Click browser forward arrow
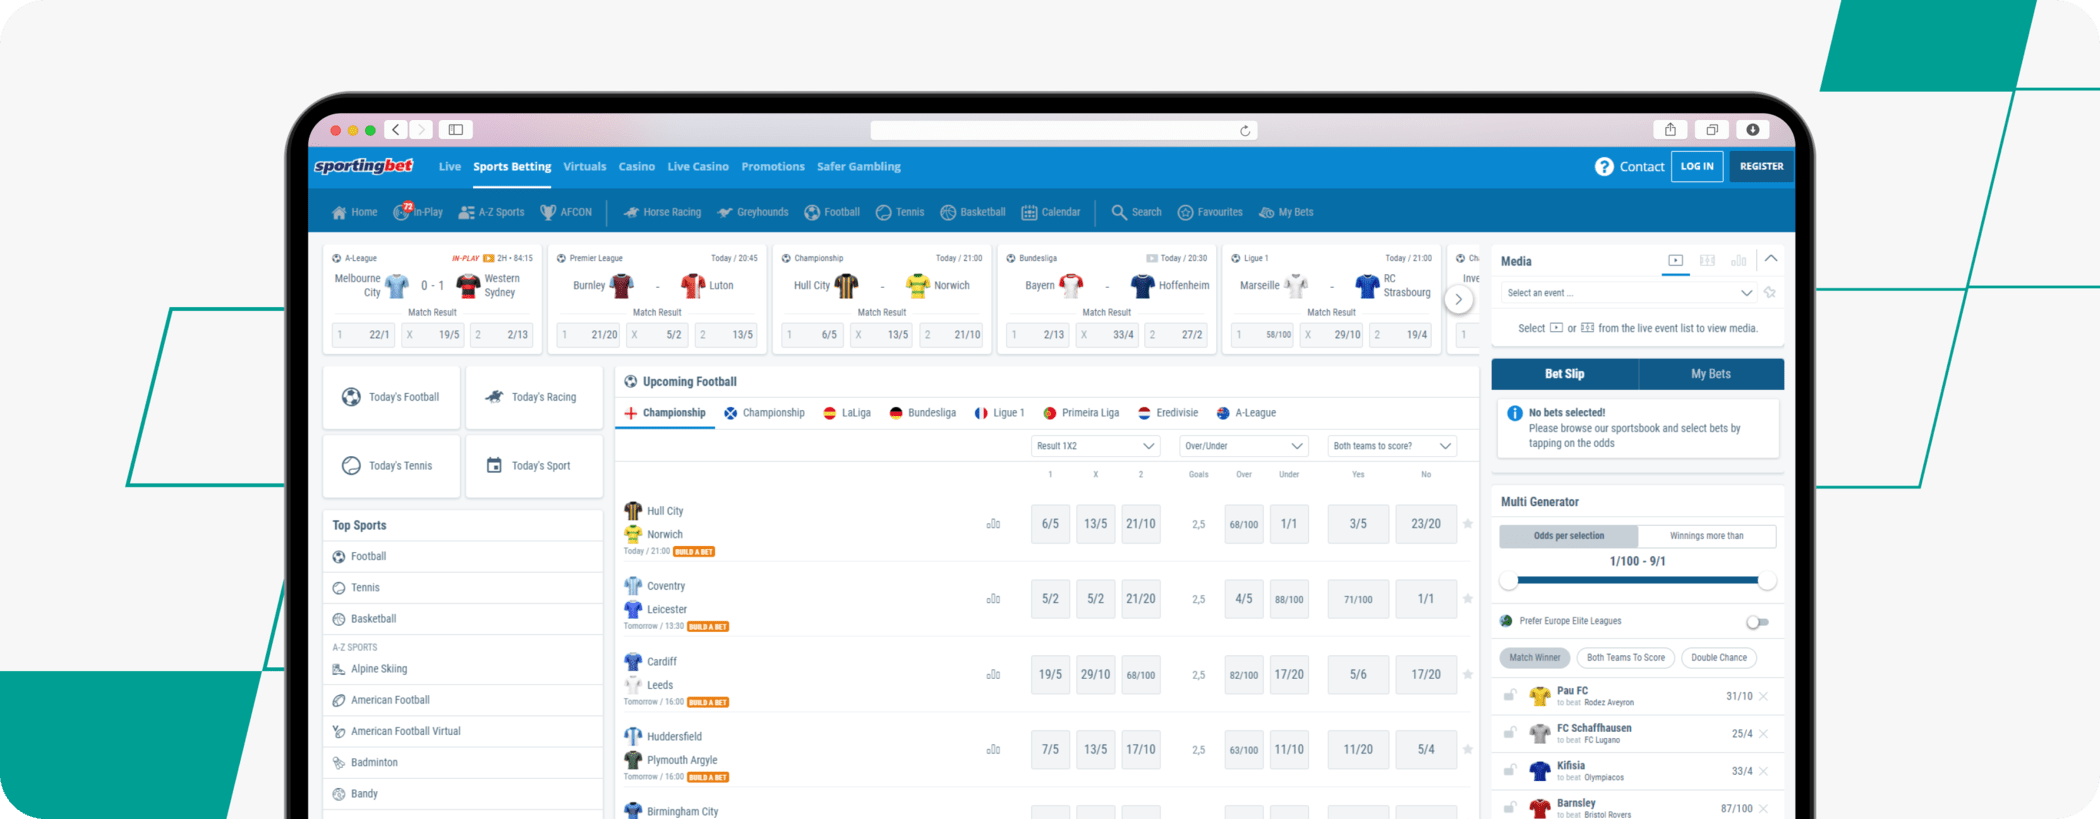Viewport: 2100px width, 819px height. tap(421, 130)
